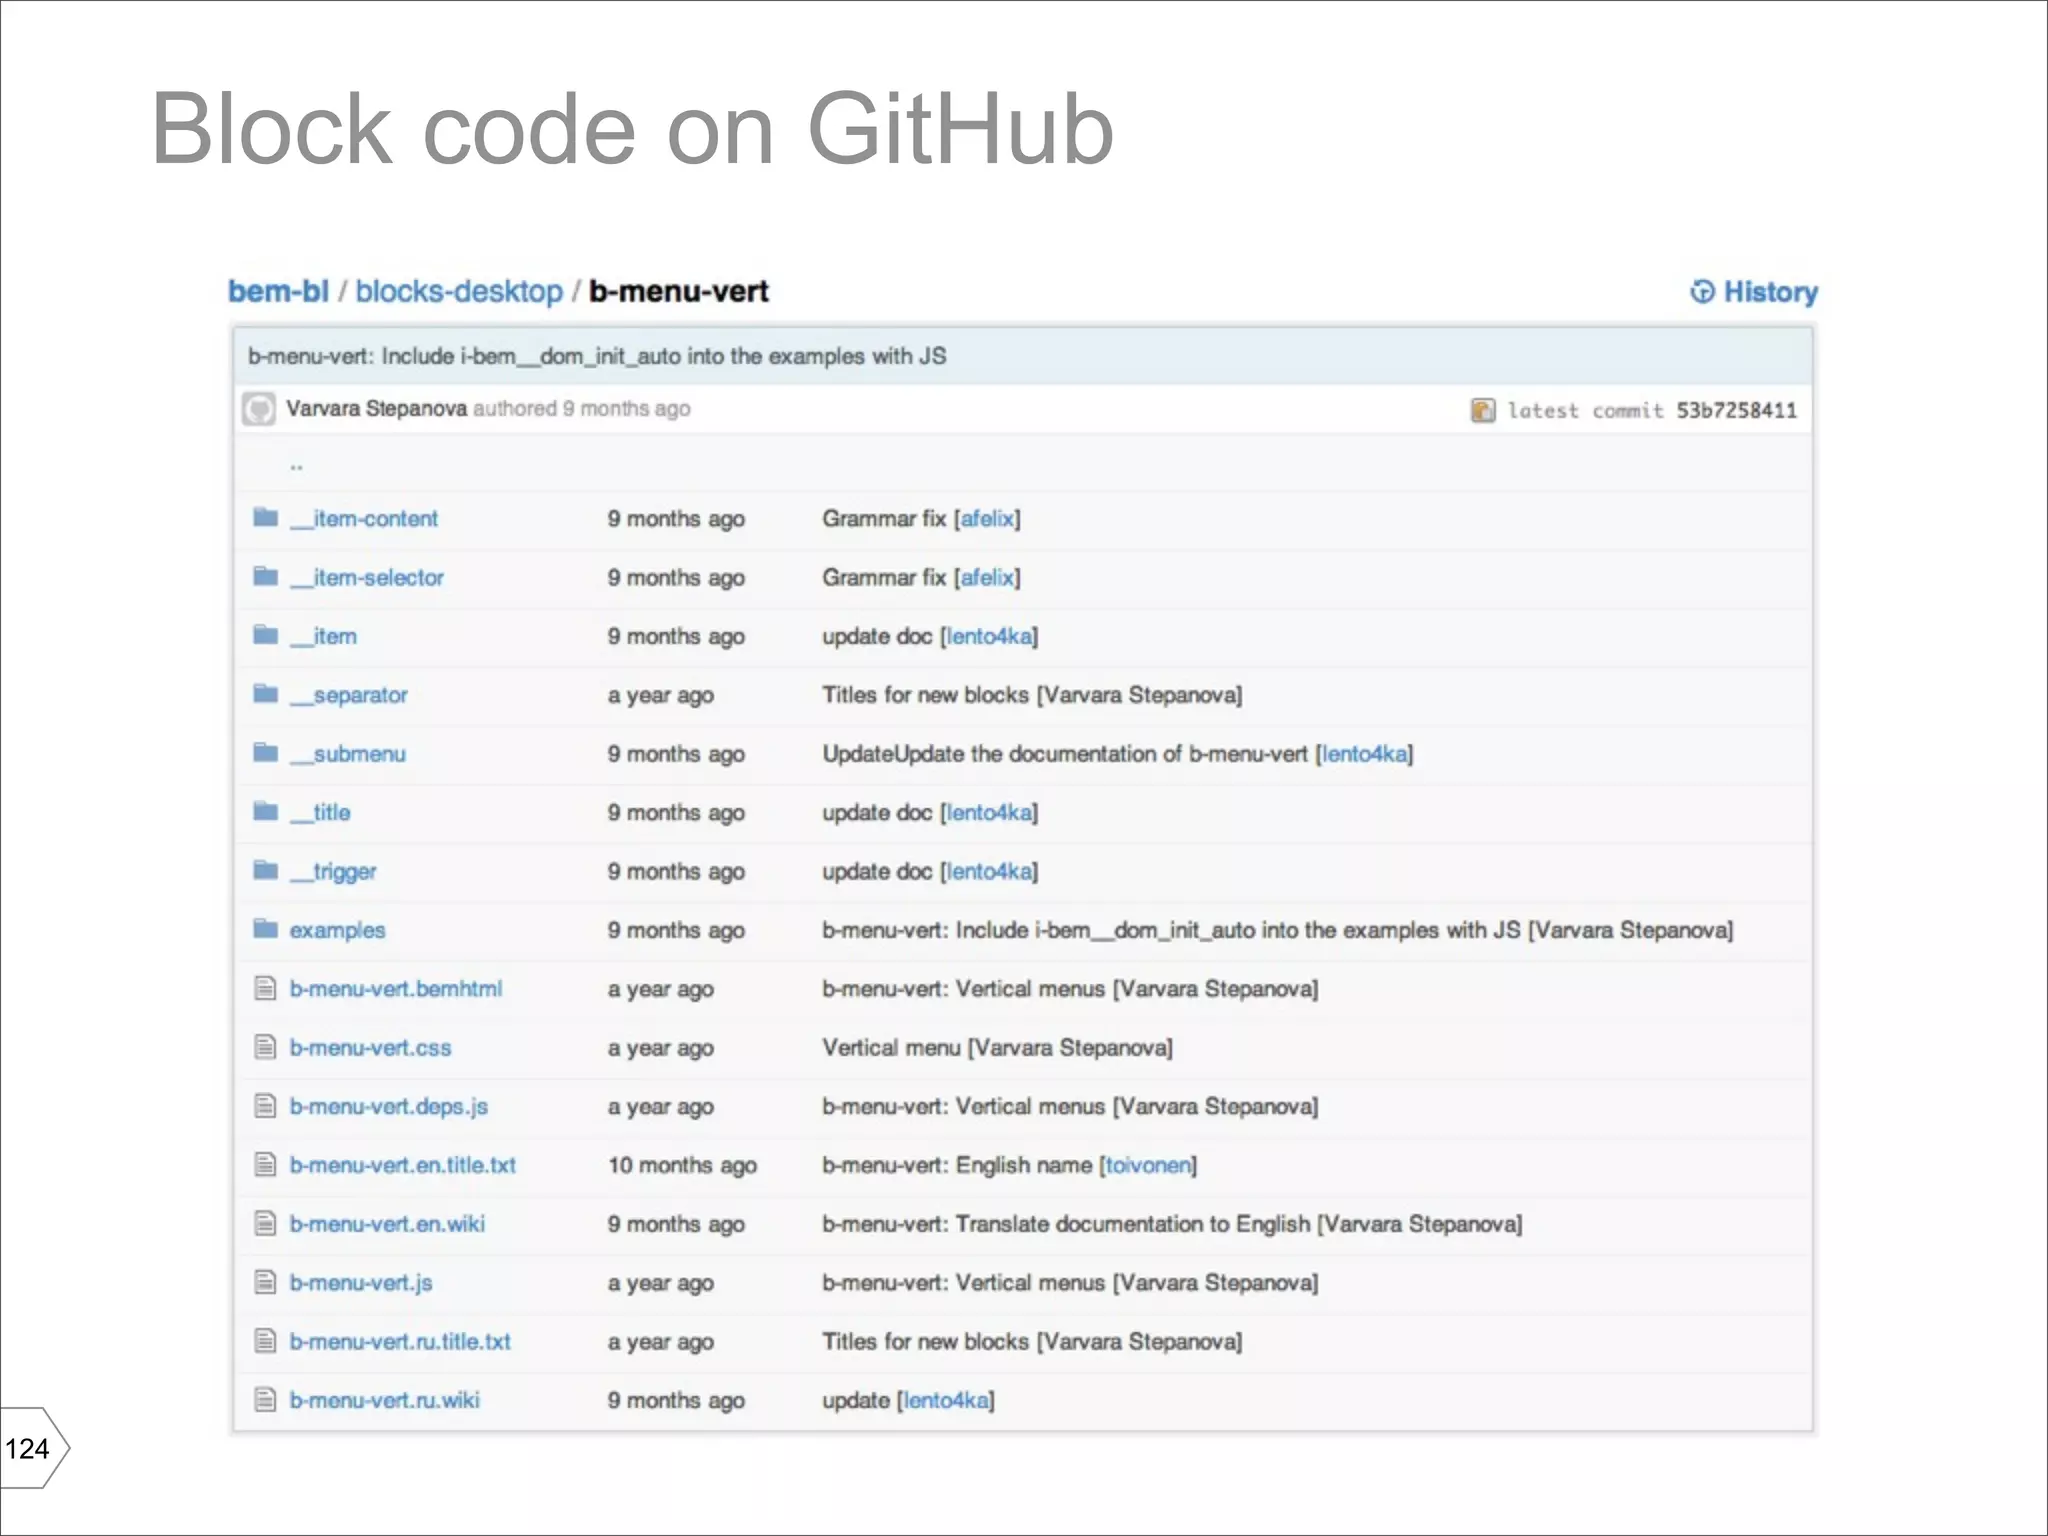Click folder icon for __item-content
The width and height of the screenshot is (2048, 1536).
tap(265, 518)
